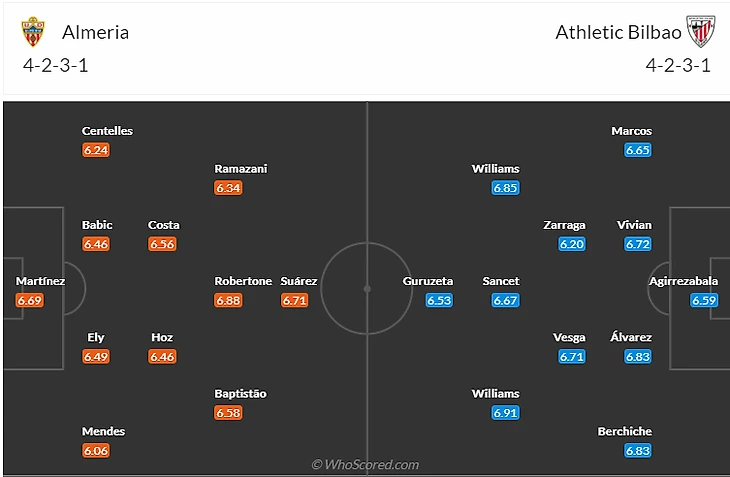Image resolution: width=730 pixels, height=477 pixels.
Task: Click the pitch center circle spot
Action: tap(367, 289)
